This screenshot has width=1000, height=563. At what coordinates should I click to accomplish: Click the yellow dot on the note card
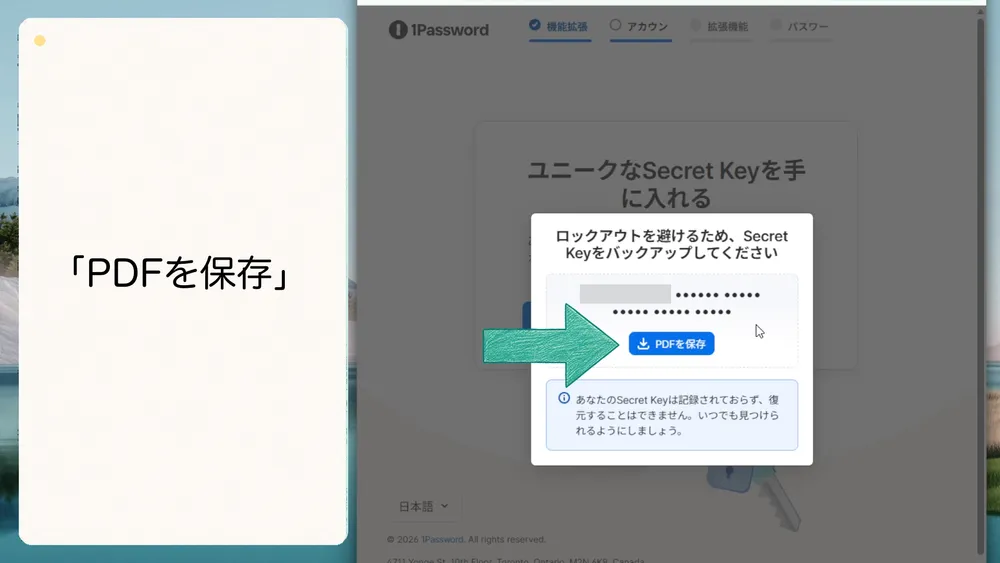click(x=40, y=41)
